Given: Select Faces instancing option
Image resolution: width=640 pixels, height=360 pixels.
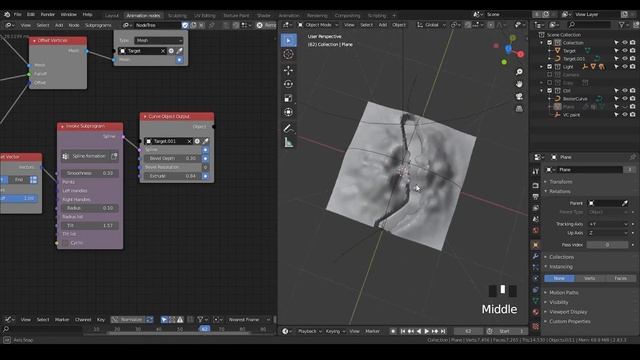Looking at the screenshot, I should coord(620,278).
